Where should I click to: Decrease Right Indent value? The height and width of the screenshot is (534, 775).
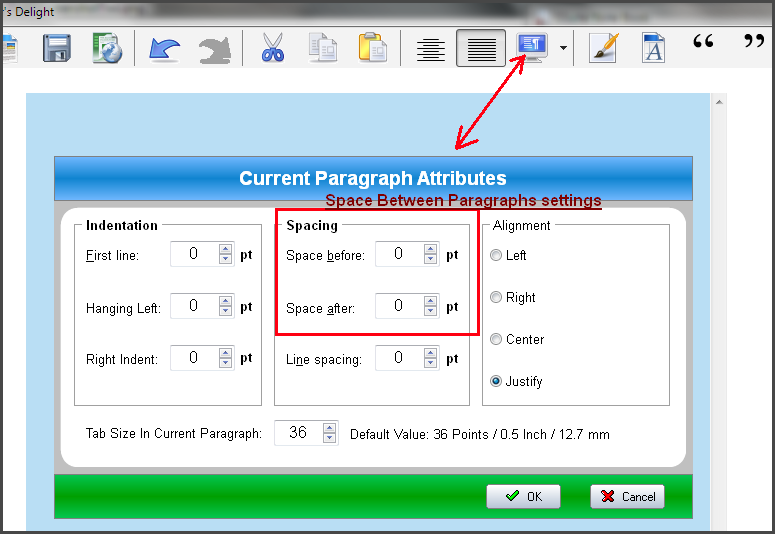225,362
